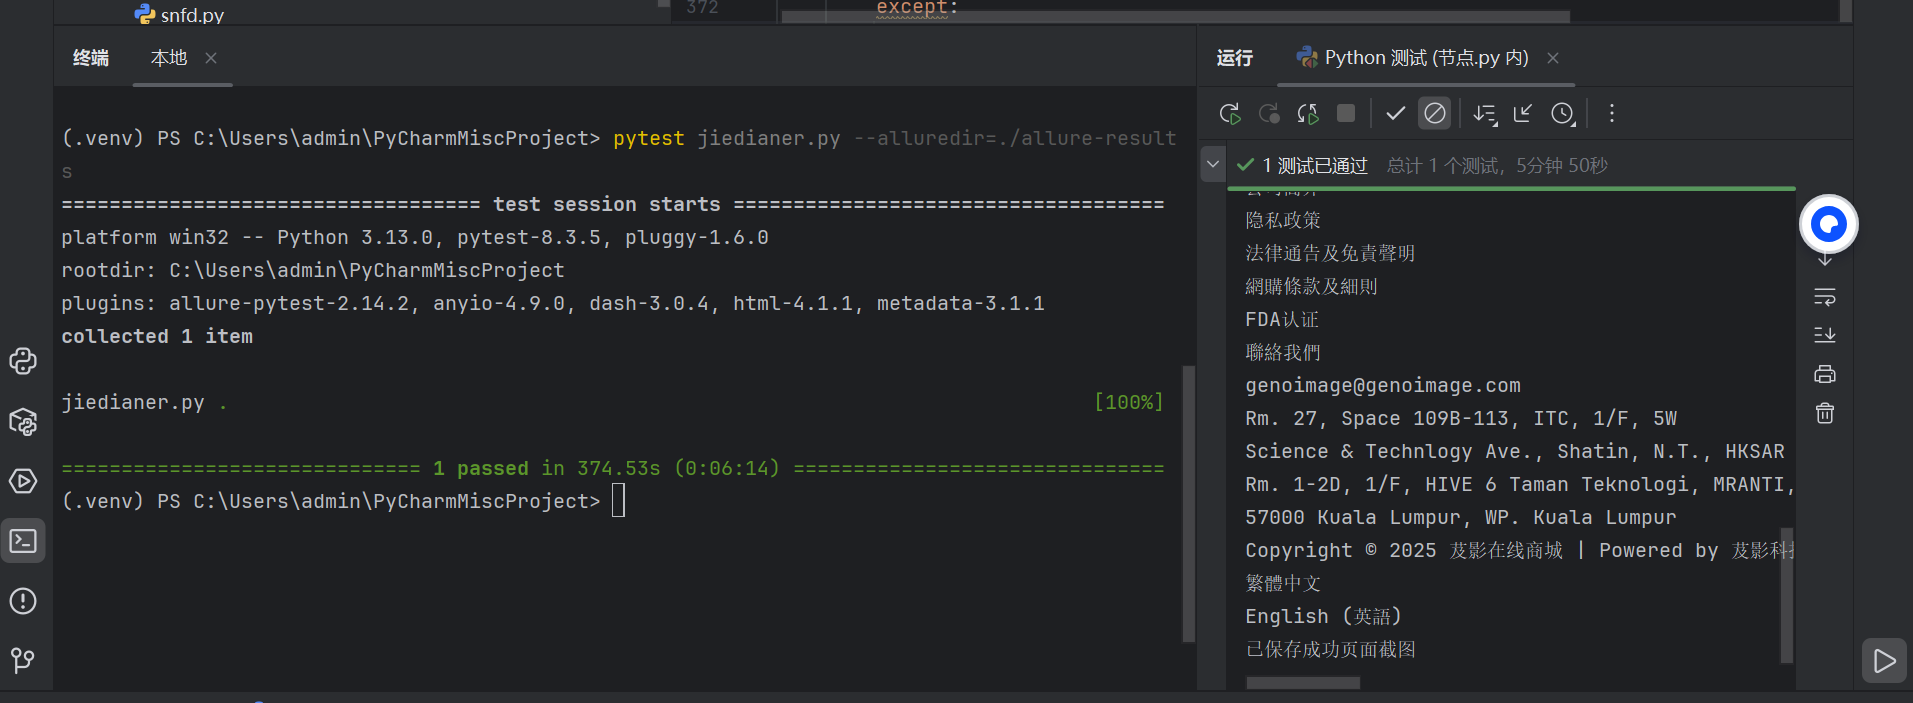Rerun the test with the Rerun icon
1913x703 pixels.
pos(1230,114)
